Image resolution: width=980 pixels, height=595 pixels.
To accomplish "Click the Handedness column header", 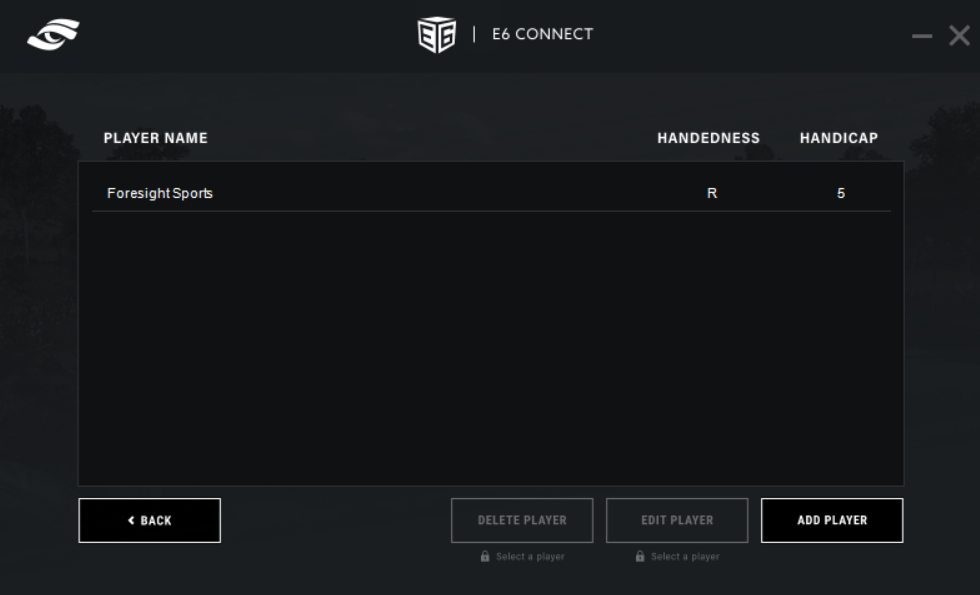I will [708, 138].
